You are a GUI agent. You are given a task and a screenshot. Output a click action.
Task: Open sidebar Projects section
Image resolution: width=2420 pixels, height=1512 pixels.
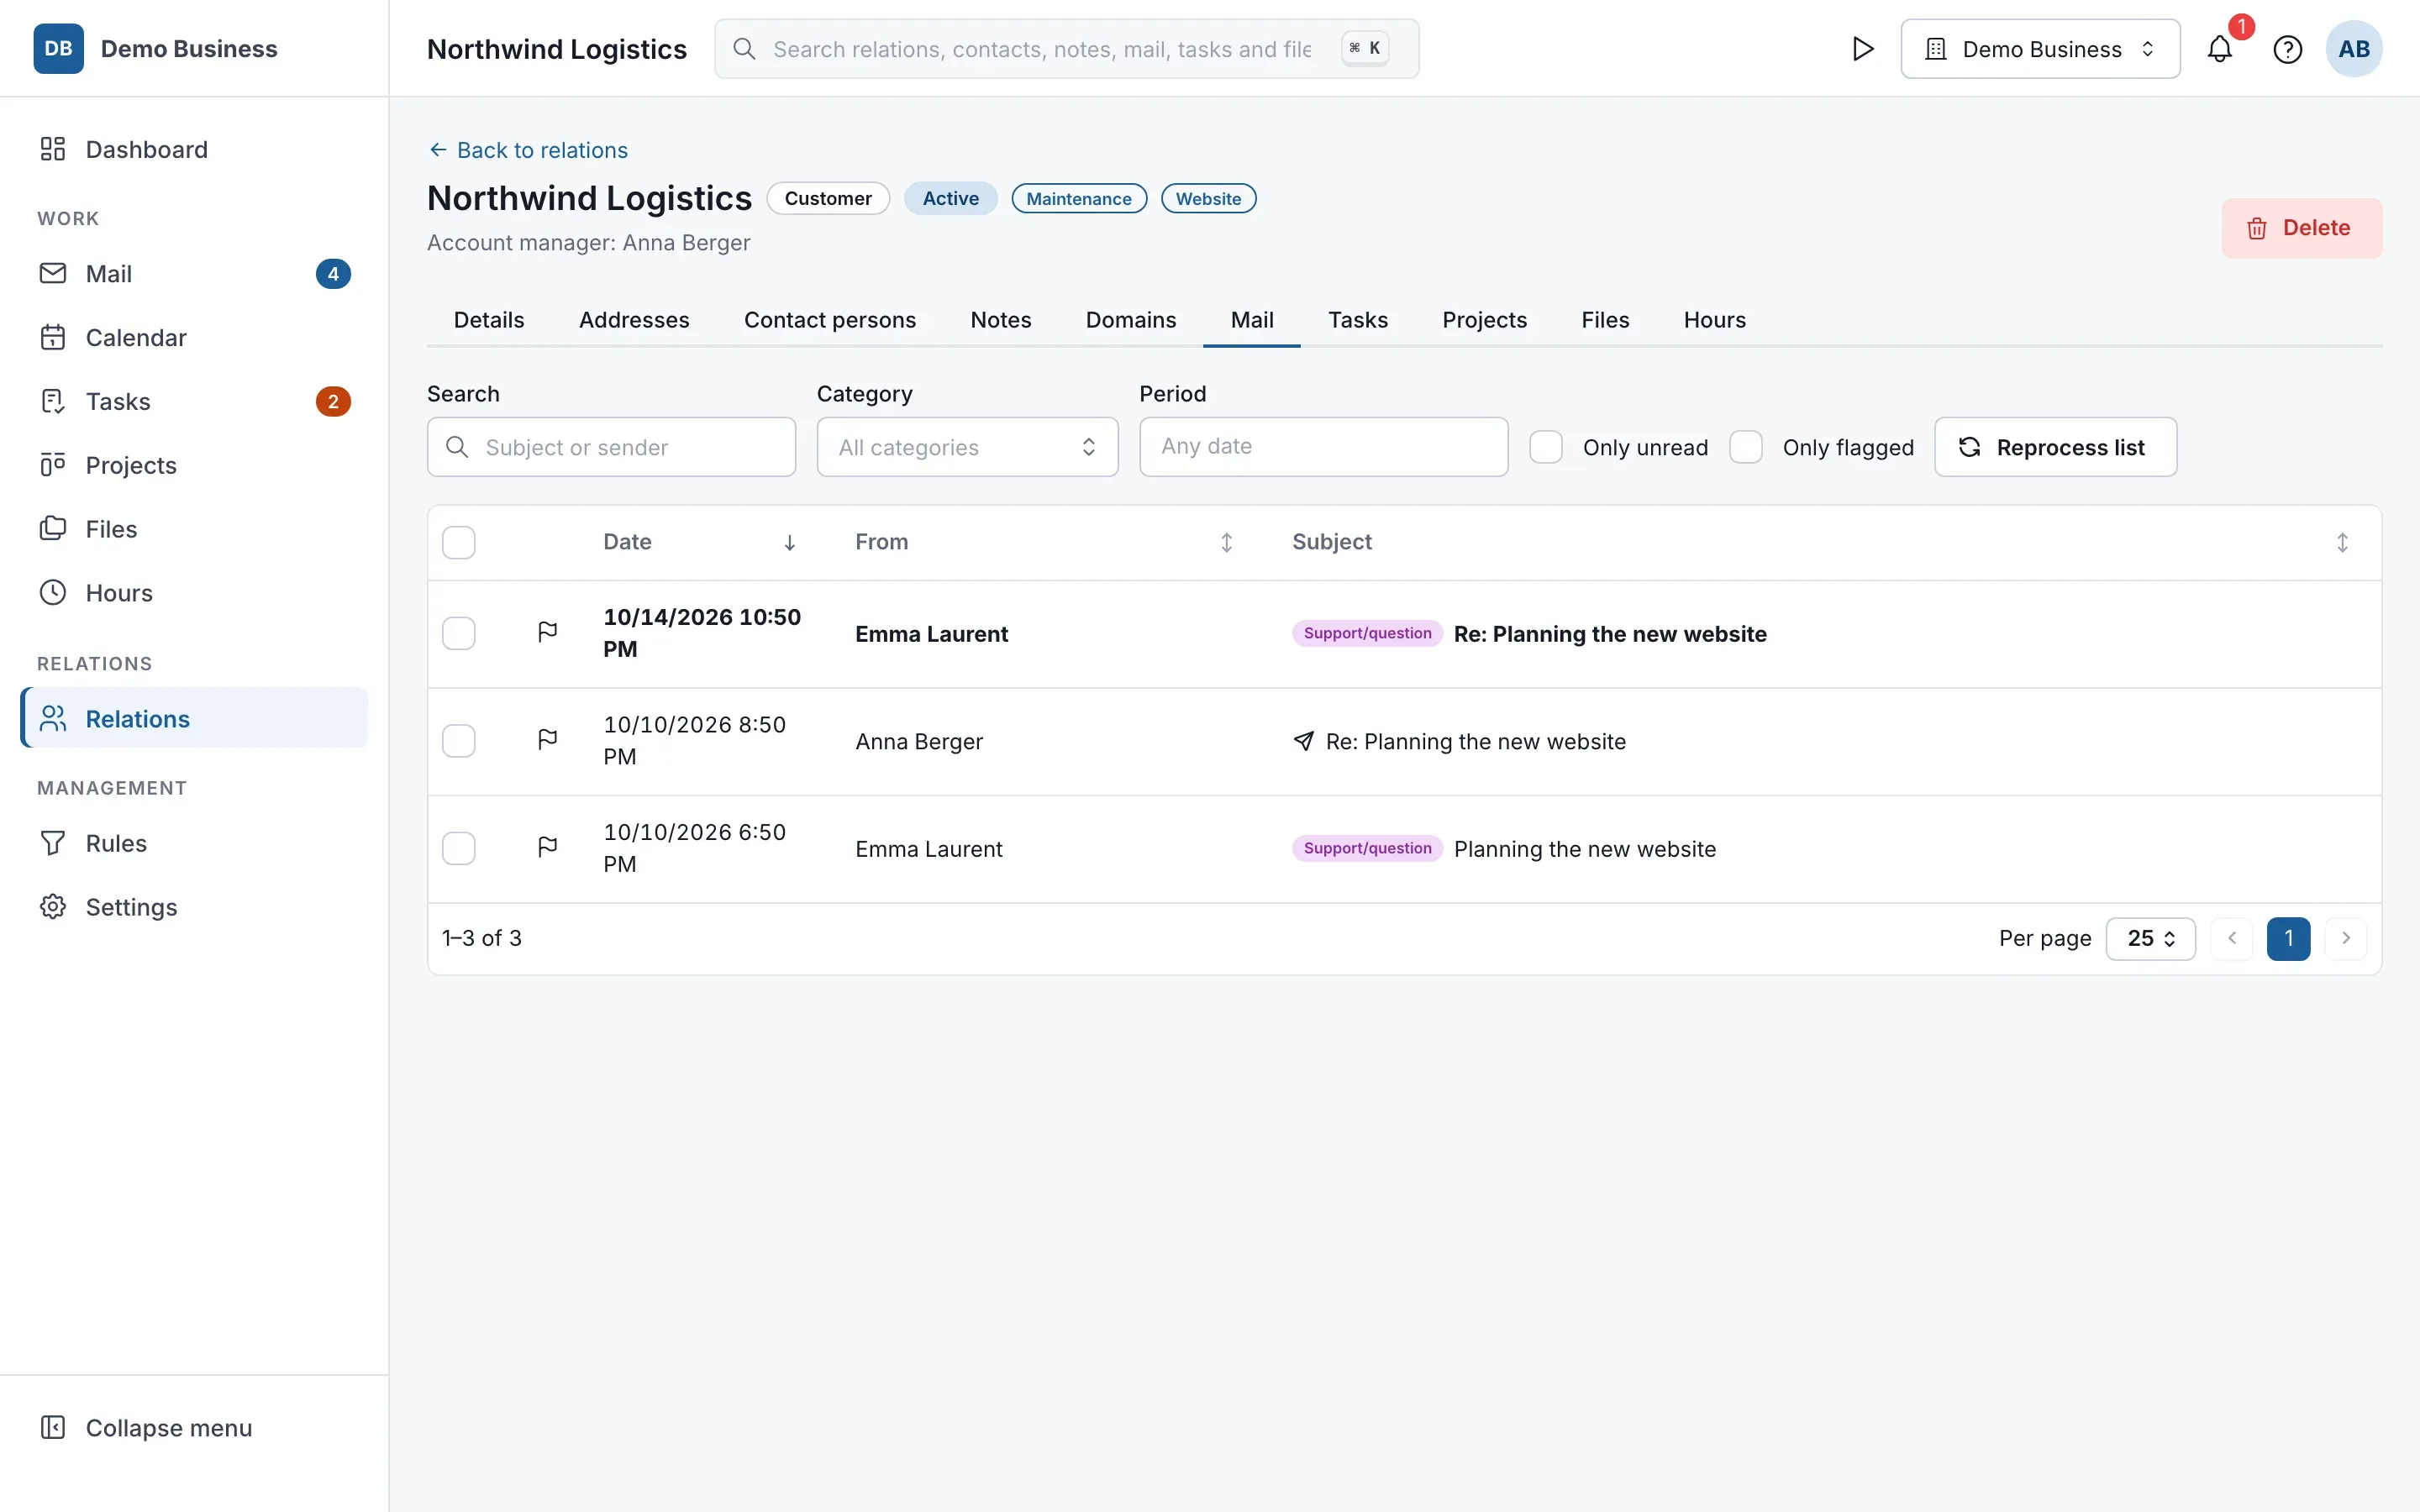pyautogui.click(x=194, y=465)
